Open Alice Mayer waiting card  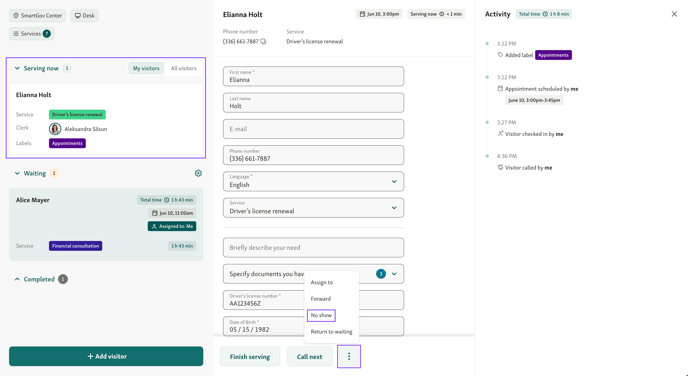(x=106, y=225)
